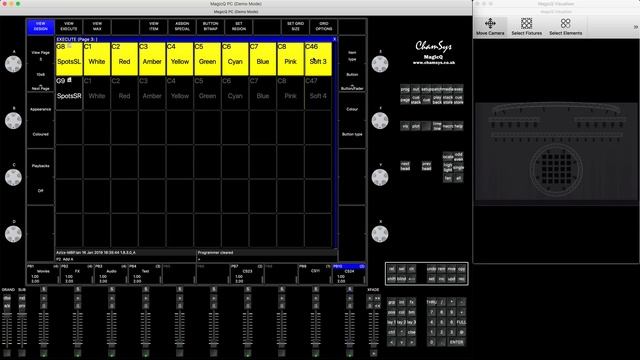Select VIEW ITEM soft button
This screenshot has height=360, width=640.
pos(153,27)
